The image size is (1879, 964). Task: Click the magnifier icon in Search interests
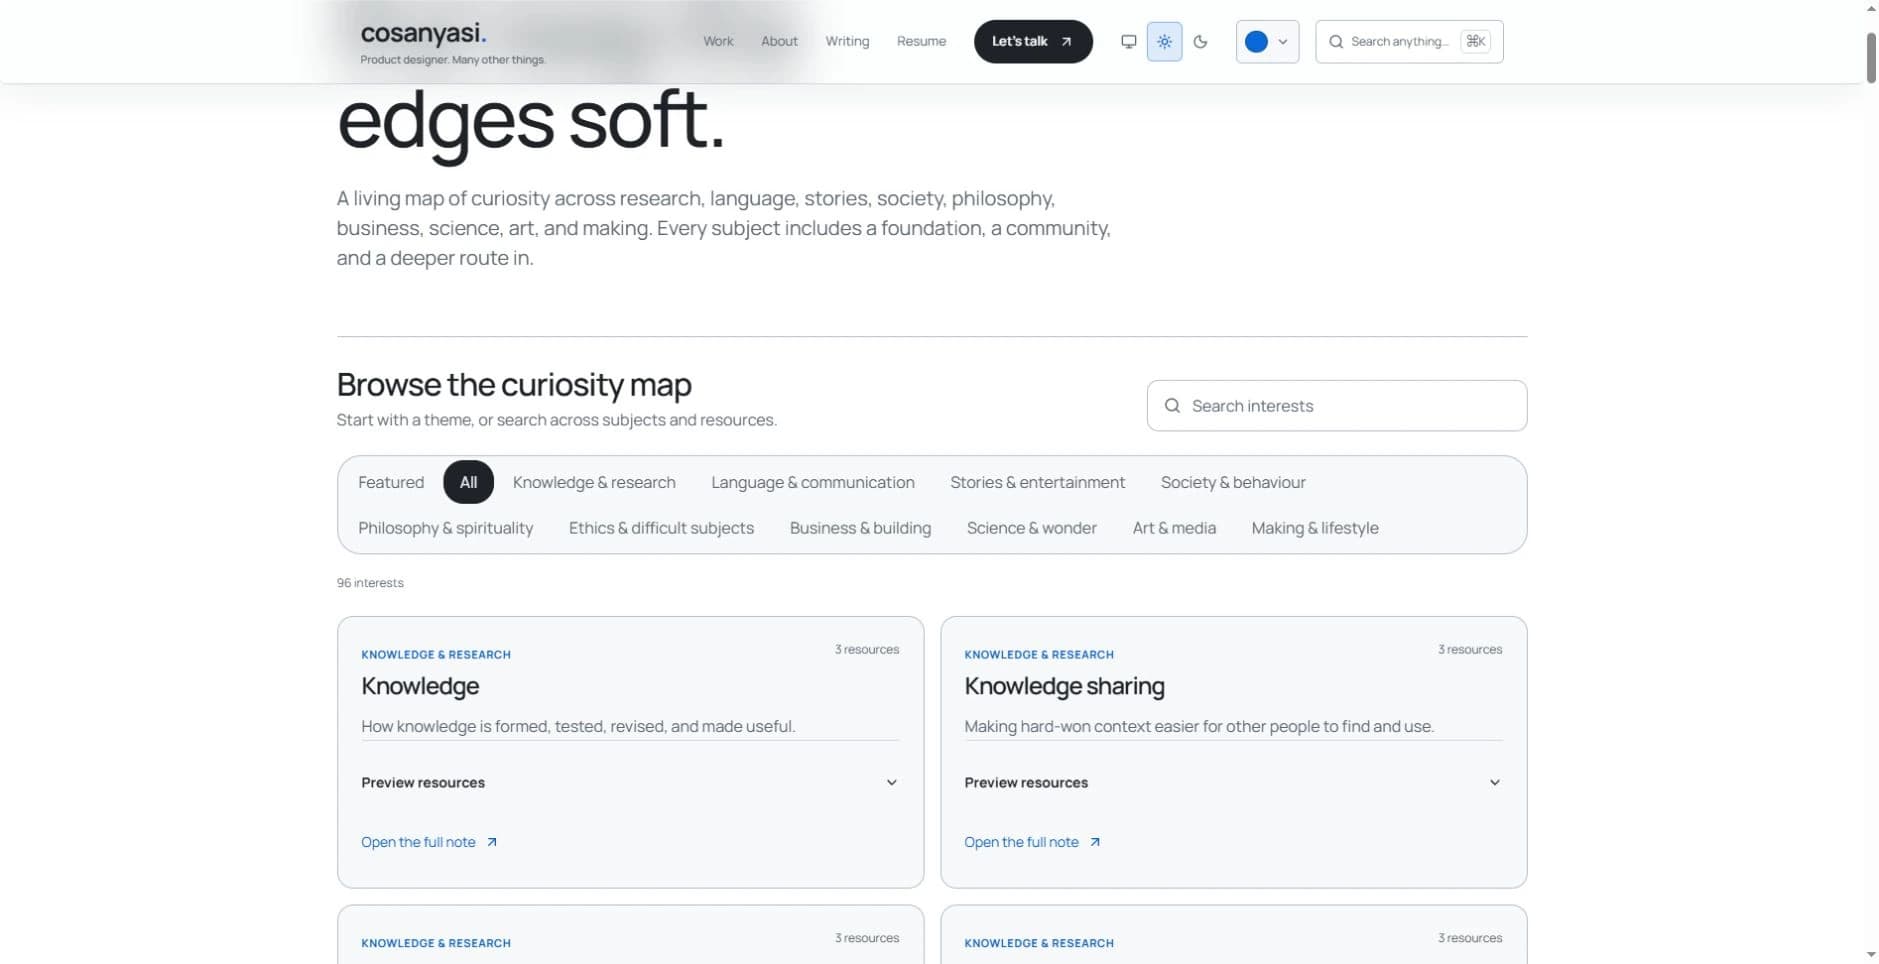pos(1172,406)
